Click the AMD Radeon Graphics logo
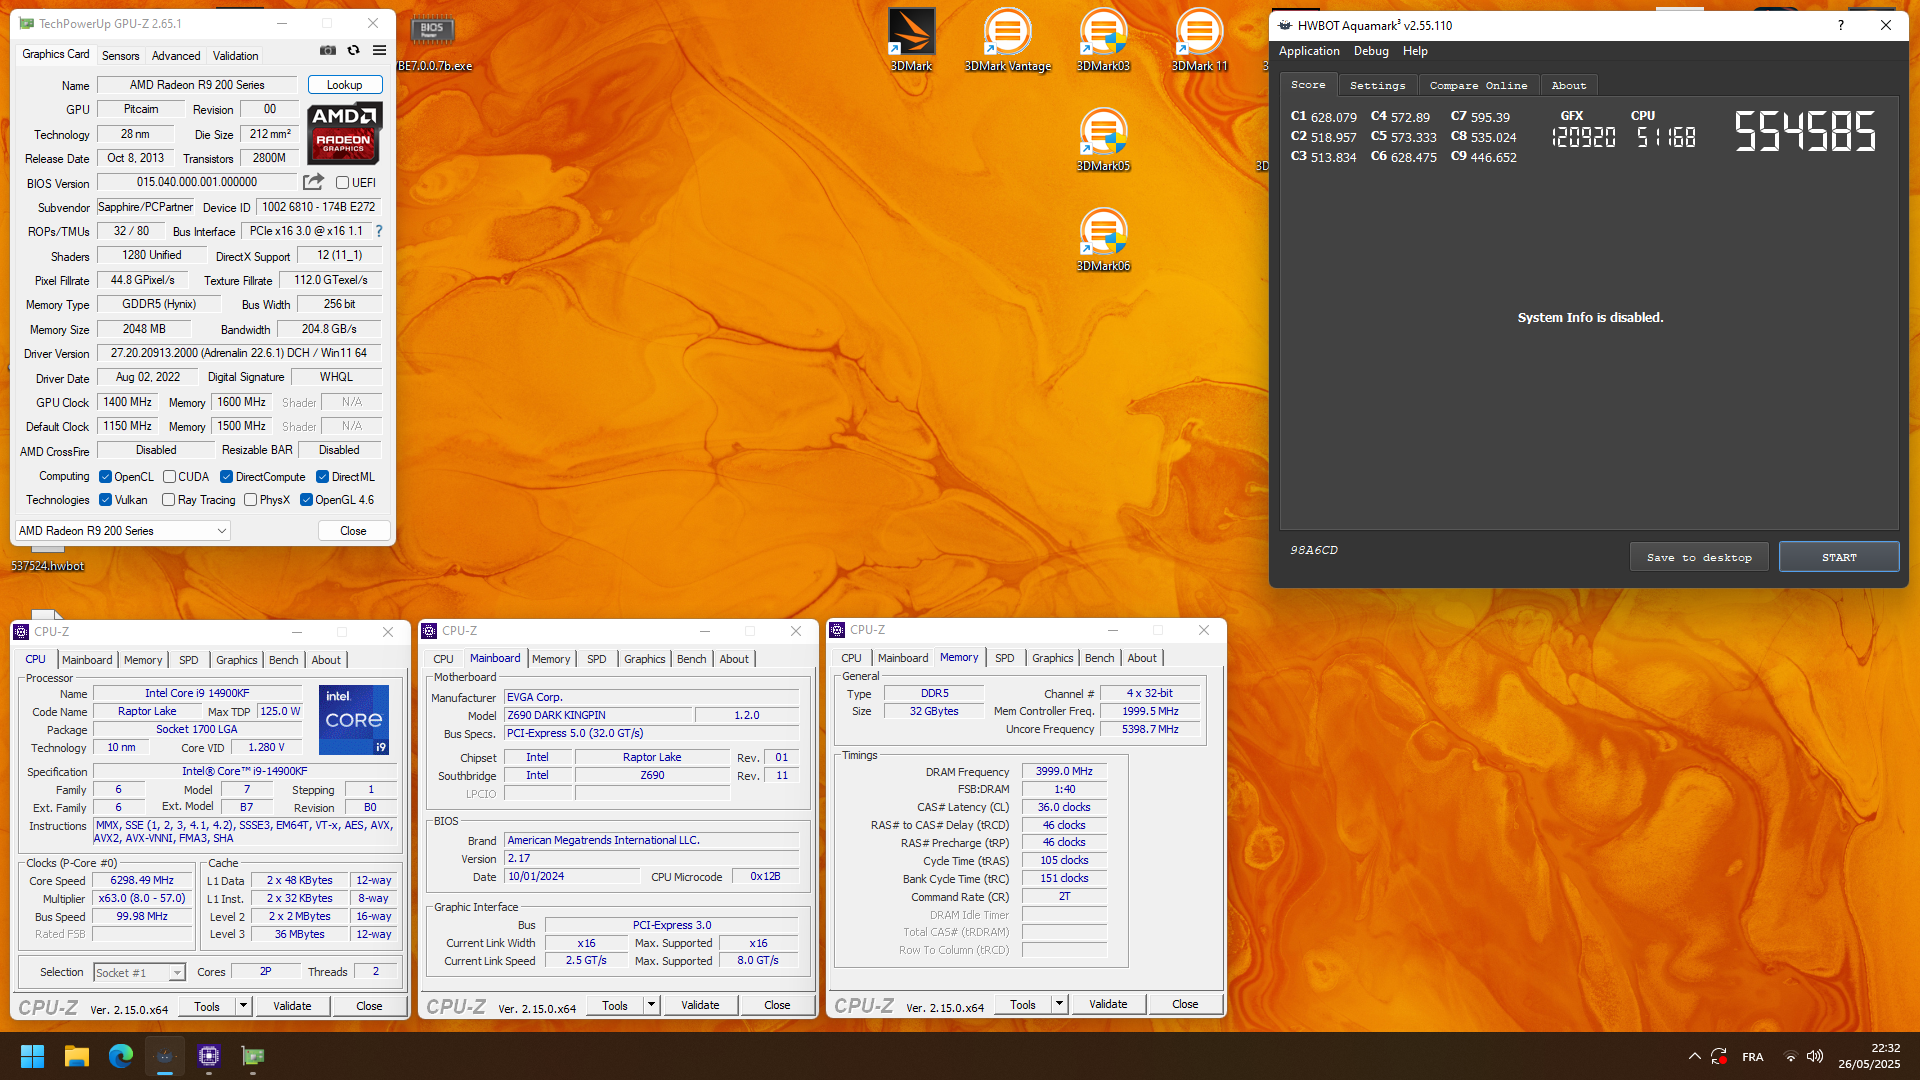The width and height of the screenshot is (1920, 1080). 344,133
